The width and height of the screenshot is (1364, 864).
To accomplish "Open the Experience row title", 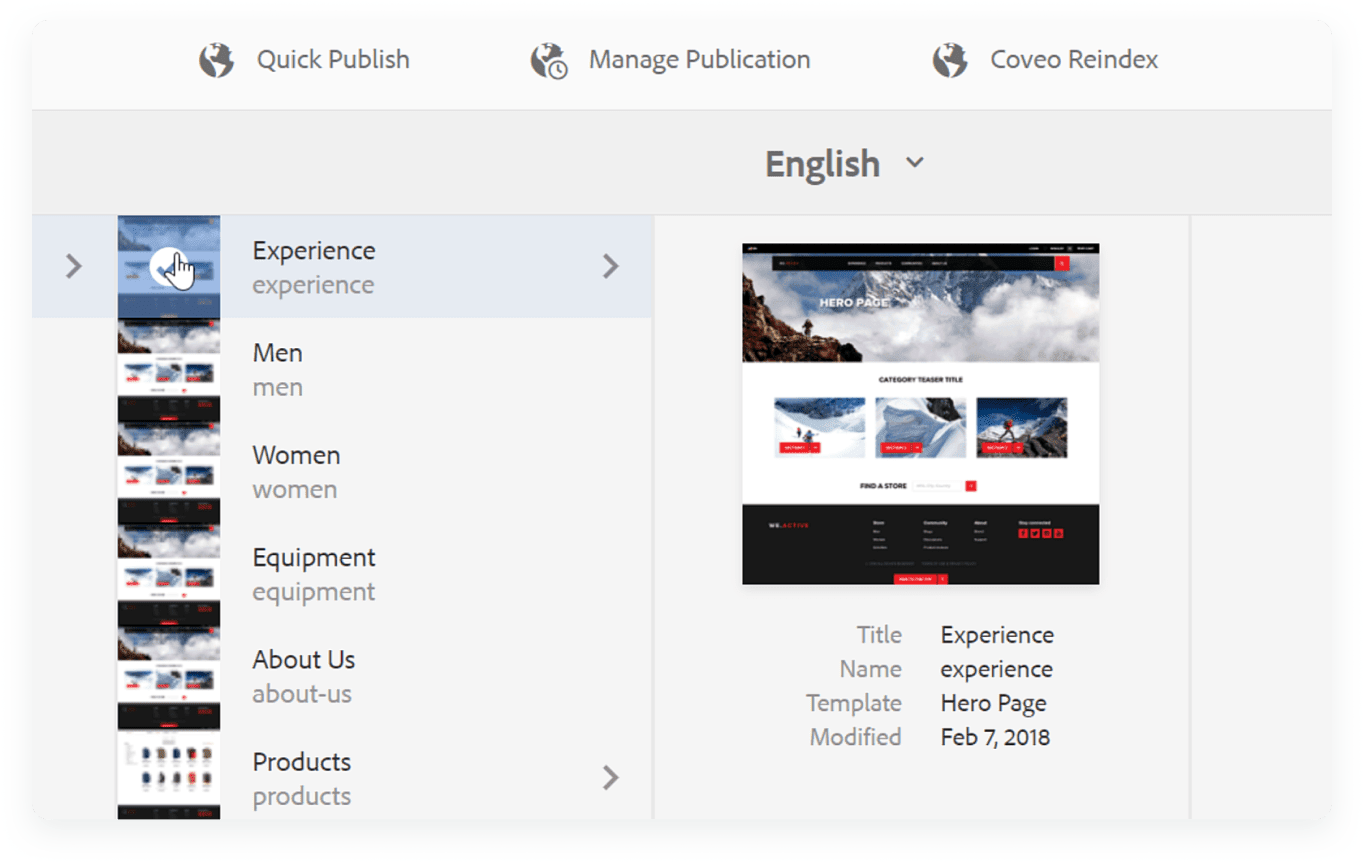I will point(314,251).
